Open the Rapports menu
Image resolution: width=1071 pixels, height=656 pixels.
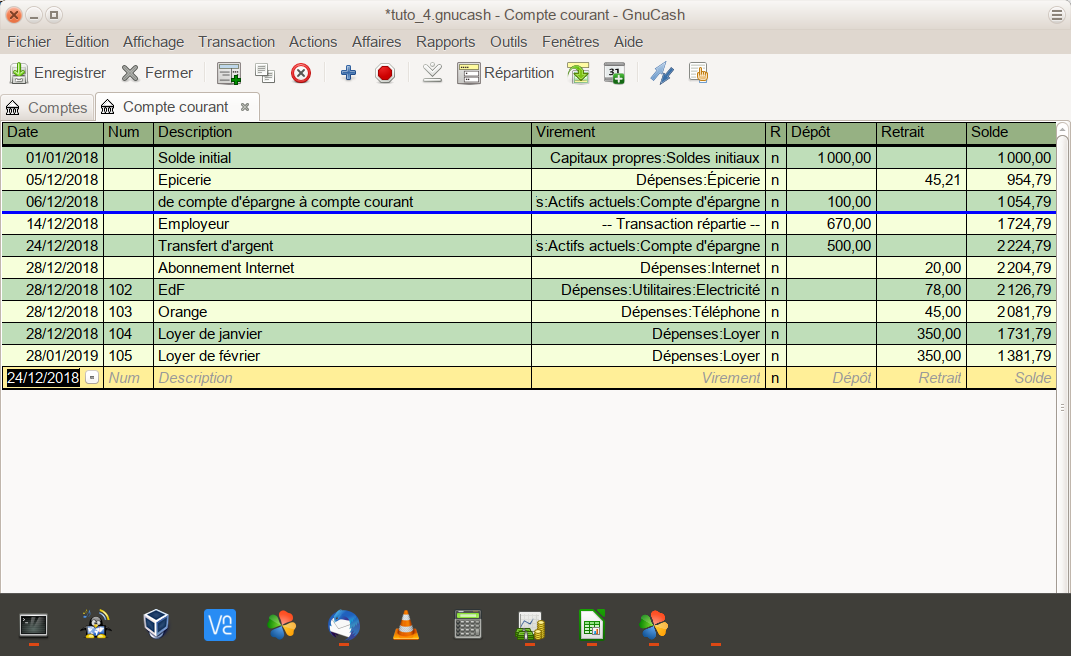(x=445, y=42)
